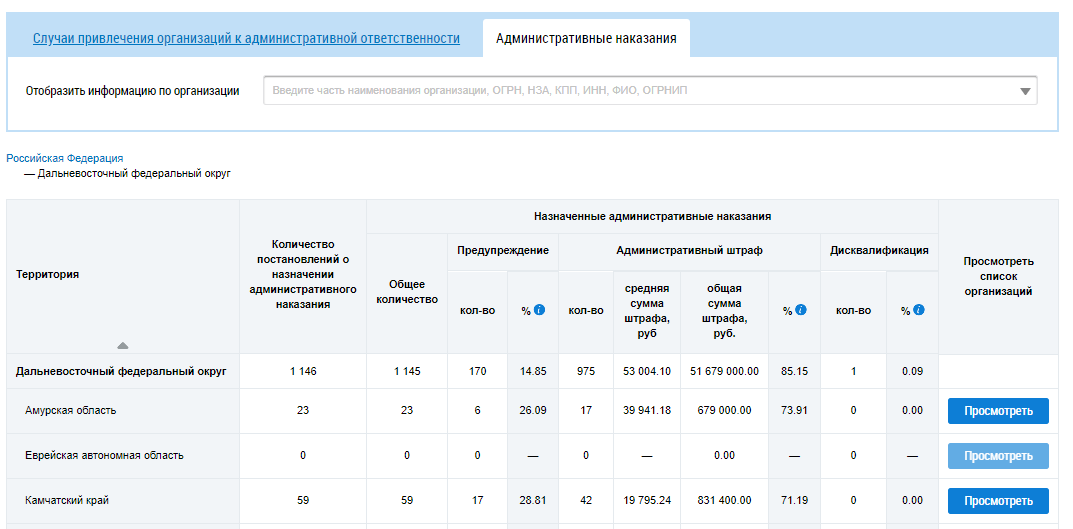Click Дальневосточный федеральный округ in the breadcrumb
Screen dimensions: 1073x529
(x=134, y=173)
